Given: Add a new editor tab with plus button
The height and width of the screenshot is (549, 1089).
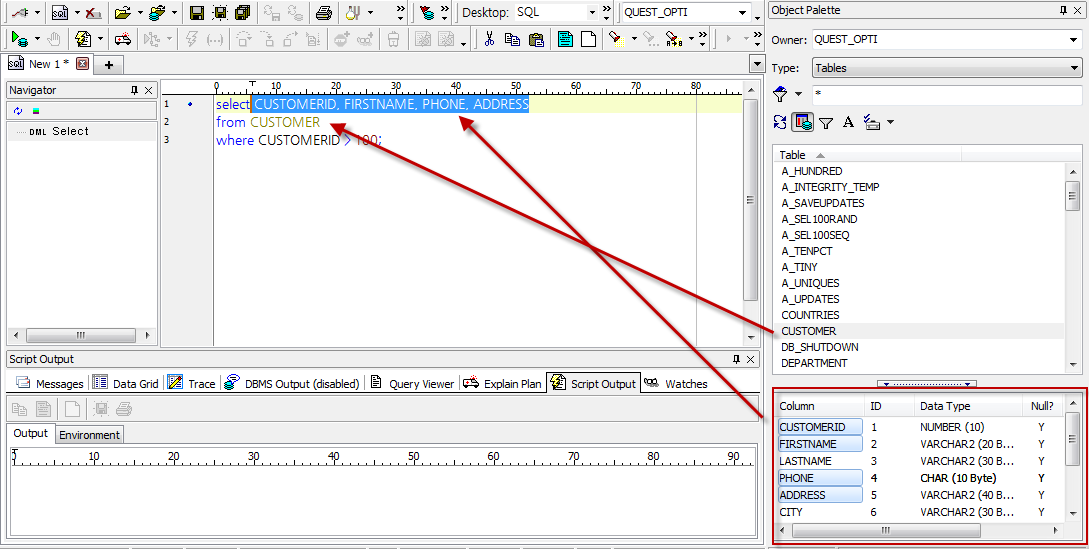Looking at the screenshot, I should pyautogui.click(x=108, y=64).
